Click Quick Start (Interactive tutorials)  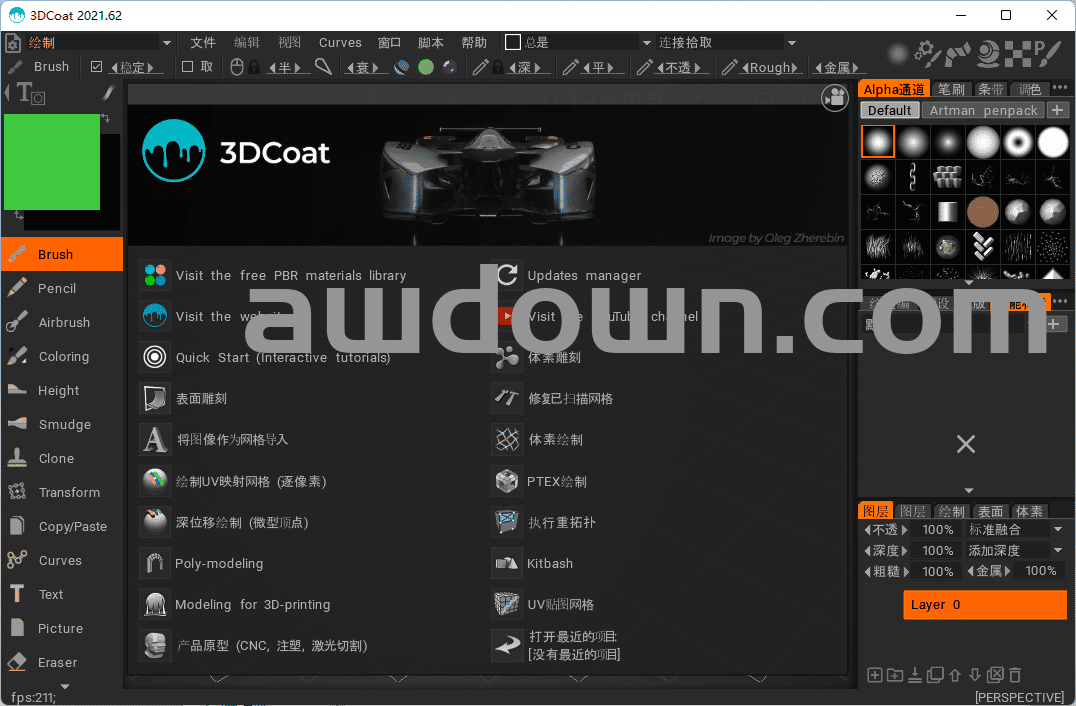pyautogui.click(x=283, y=357)
